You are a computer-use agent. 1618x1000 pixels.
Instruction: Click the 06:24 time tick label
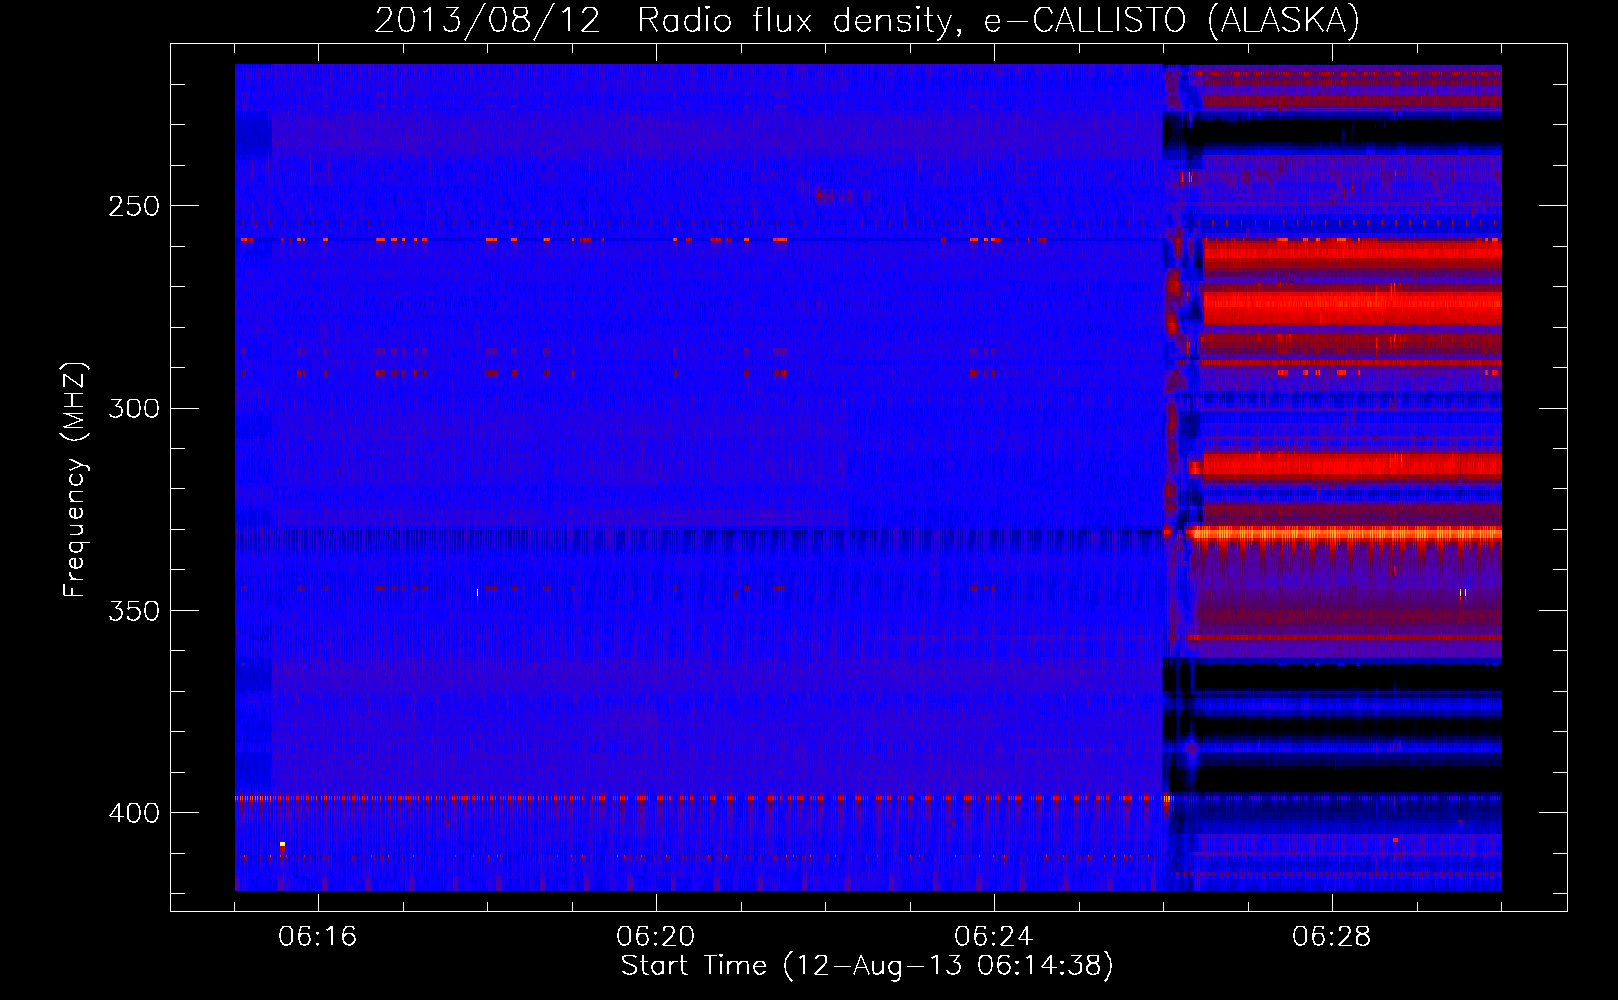point(994,937)
